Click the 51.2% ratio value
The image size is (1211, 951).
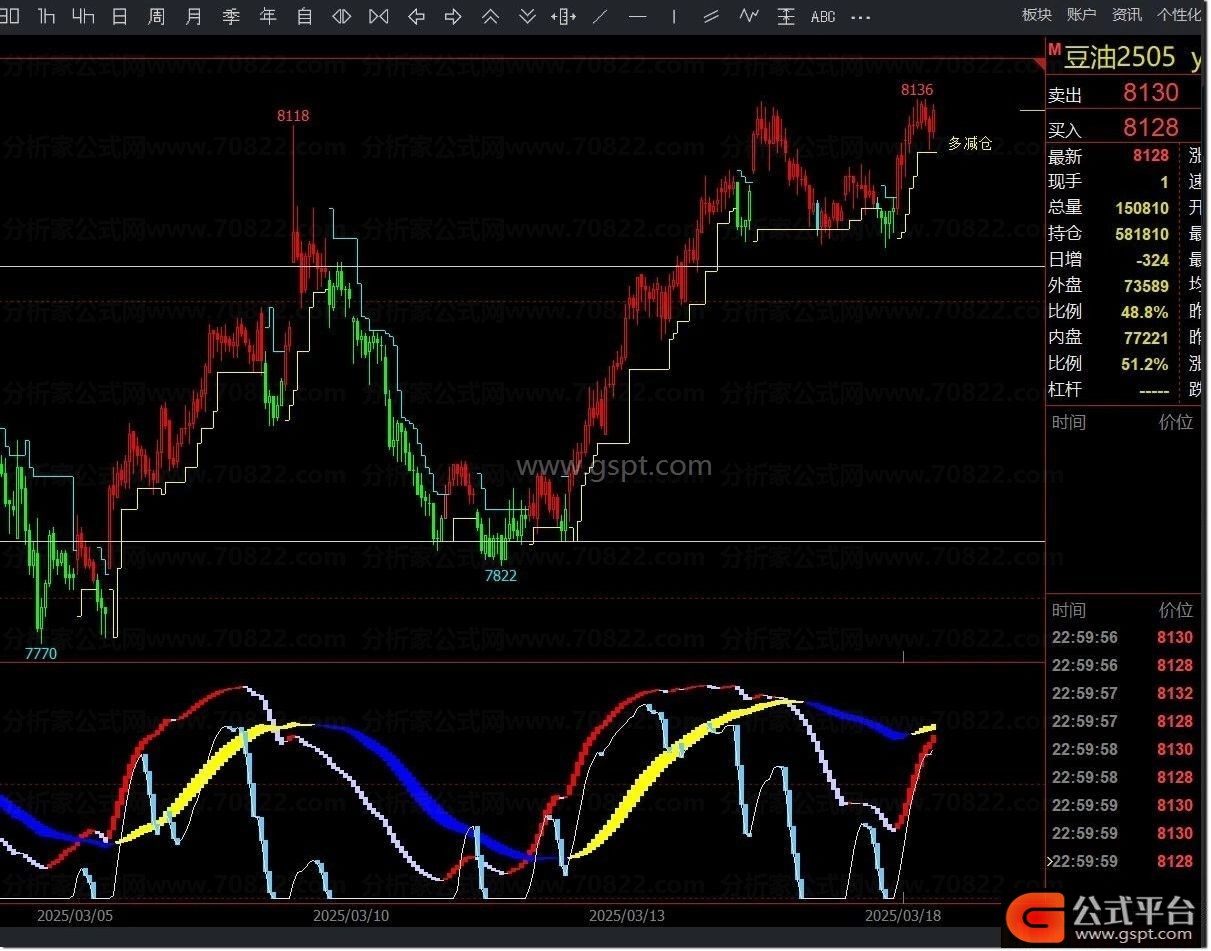click(x=1145, y=363)
